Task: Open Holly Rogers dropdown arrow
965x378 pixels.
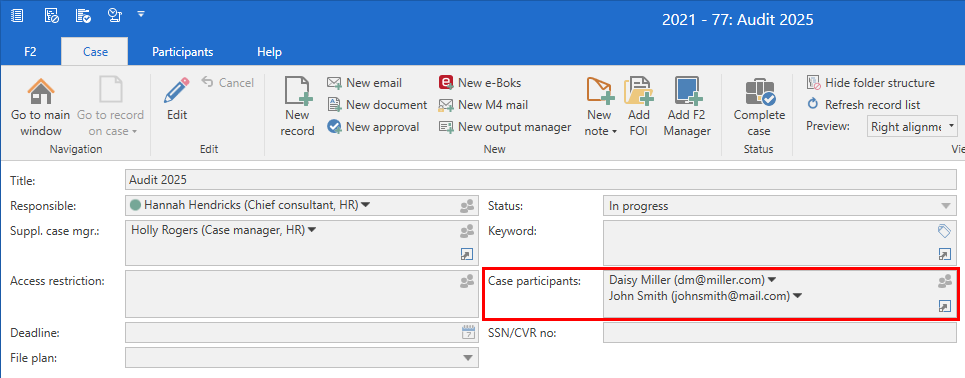Action: point(311,230)
